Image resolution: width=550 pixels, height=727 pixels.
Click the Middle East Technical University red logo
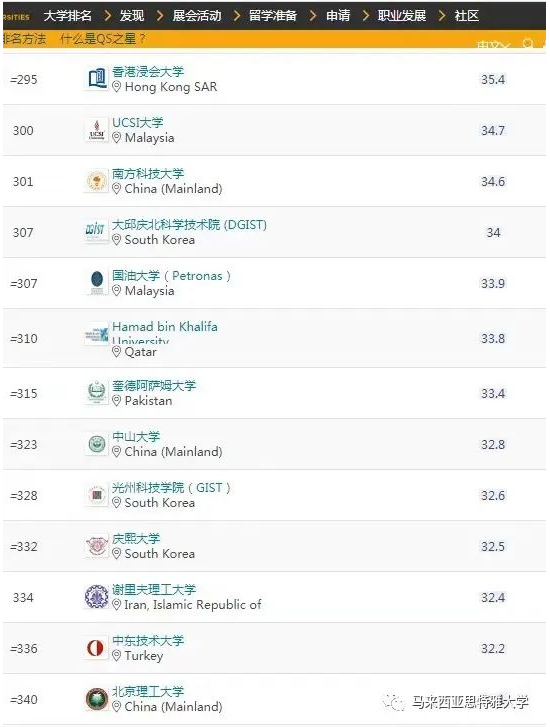(96, 648)
